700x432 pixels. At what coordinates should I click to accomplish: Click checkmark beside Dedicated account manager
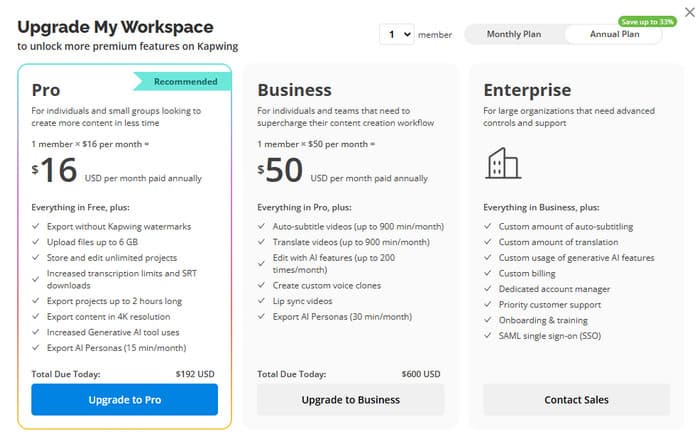pyautogui.click(x=488, y=289)
